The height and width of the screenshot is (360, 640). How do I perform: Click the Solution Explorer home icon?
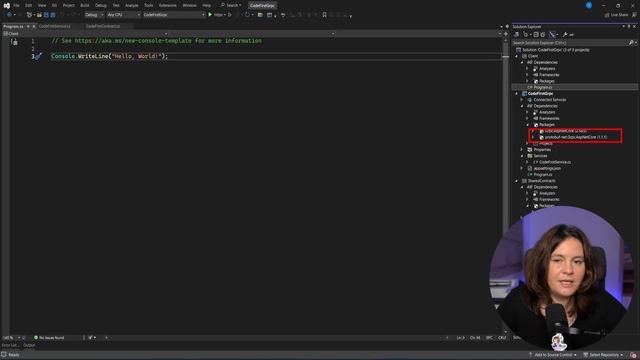coord(516,35)
